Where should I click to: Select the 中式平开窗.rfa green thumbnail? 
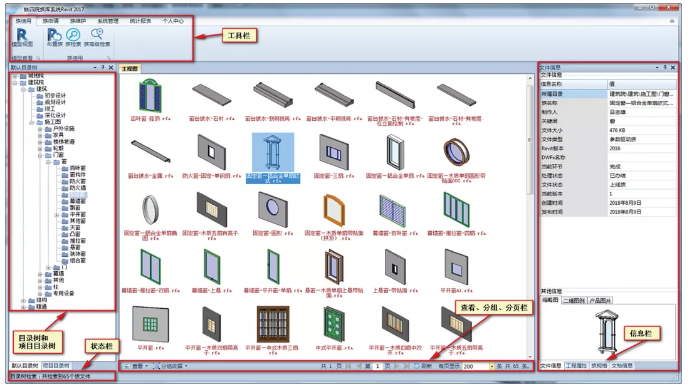[334, 325]
